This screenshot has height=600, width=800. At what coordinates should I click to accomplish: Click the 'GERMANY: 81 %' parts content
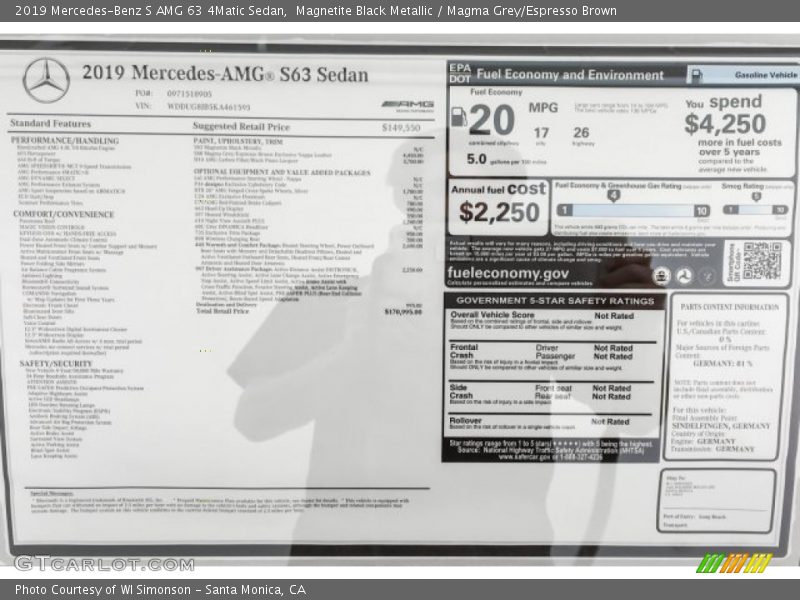click(x=722, y=364)
